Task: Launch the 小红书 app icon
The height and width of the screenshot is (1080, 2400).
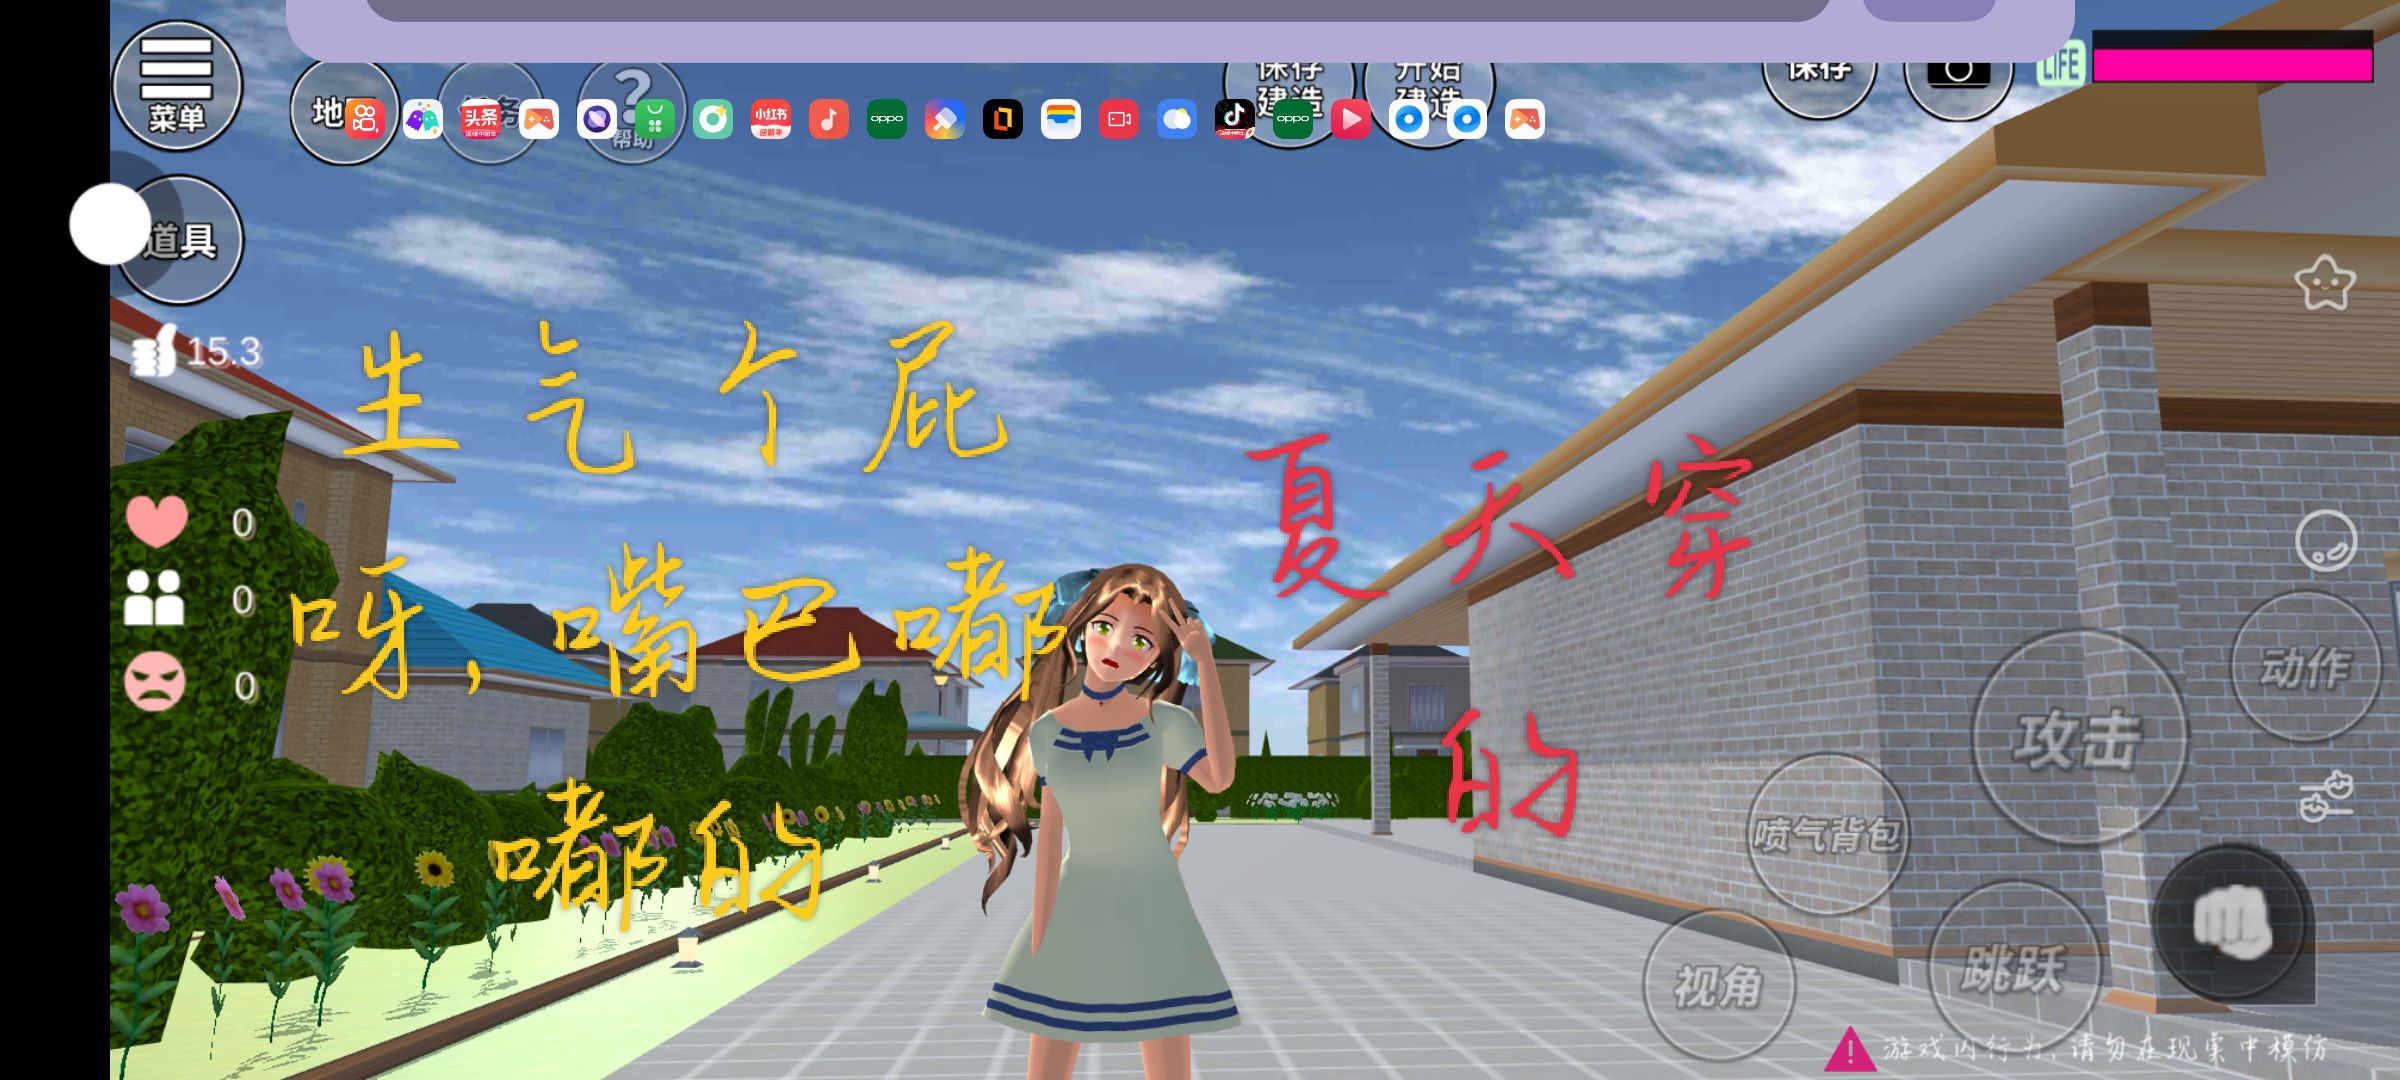Action: 770,119
